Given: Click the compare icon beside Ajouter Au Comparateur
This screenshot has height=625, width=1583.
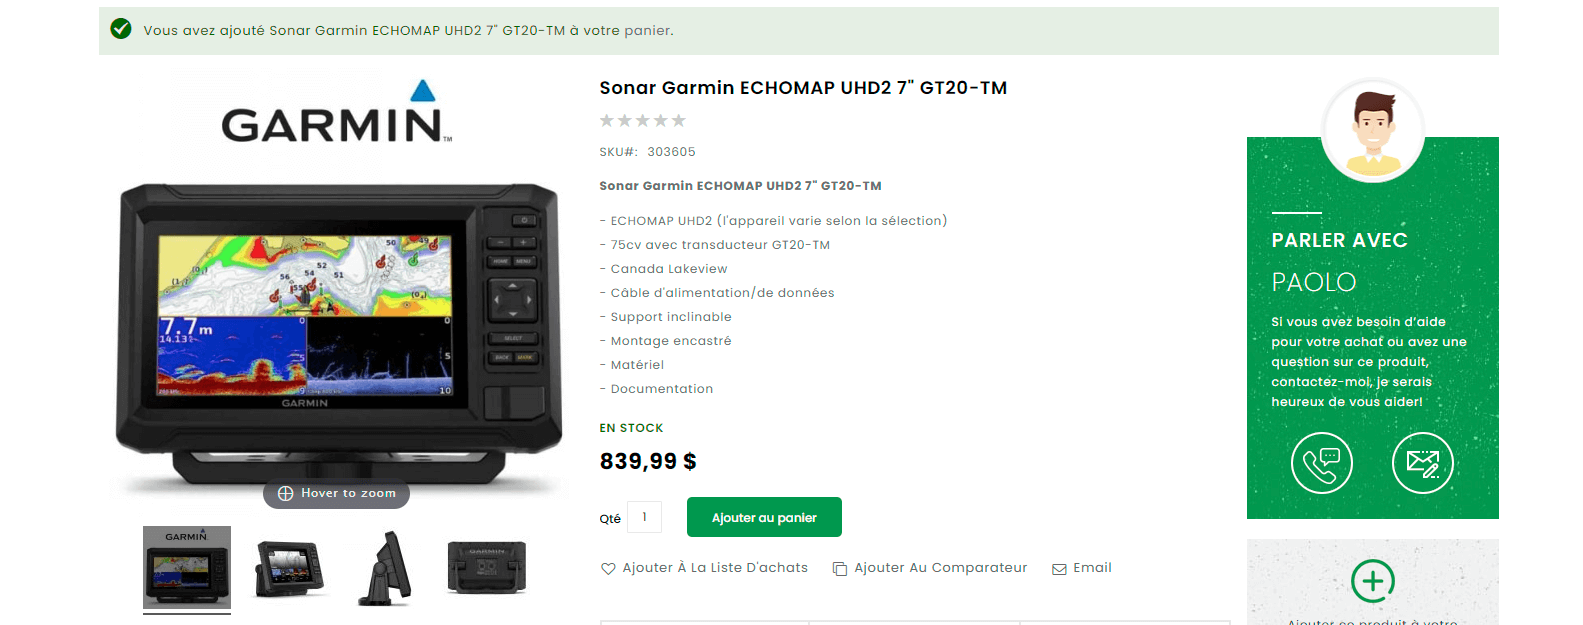Looking at the screenshot, I should click(x=840, y=568).
